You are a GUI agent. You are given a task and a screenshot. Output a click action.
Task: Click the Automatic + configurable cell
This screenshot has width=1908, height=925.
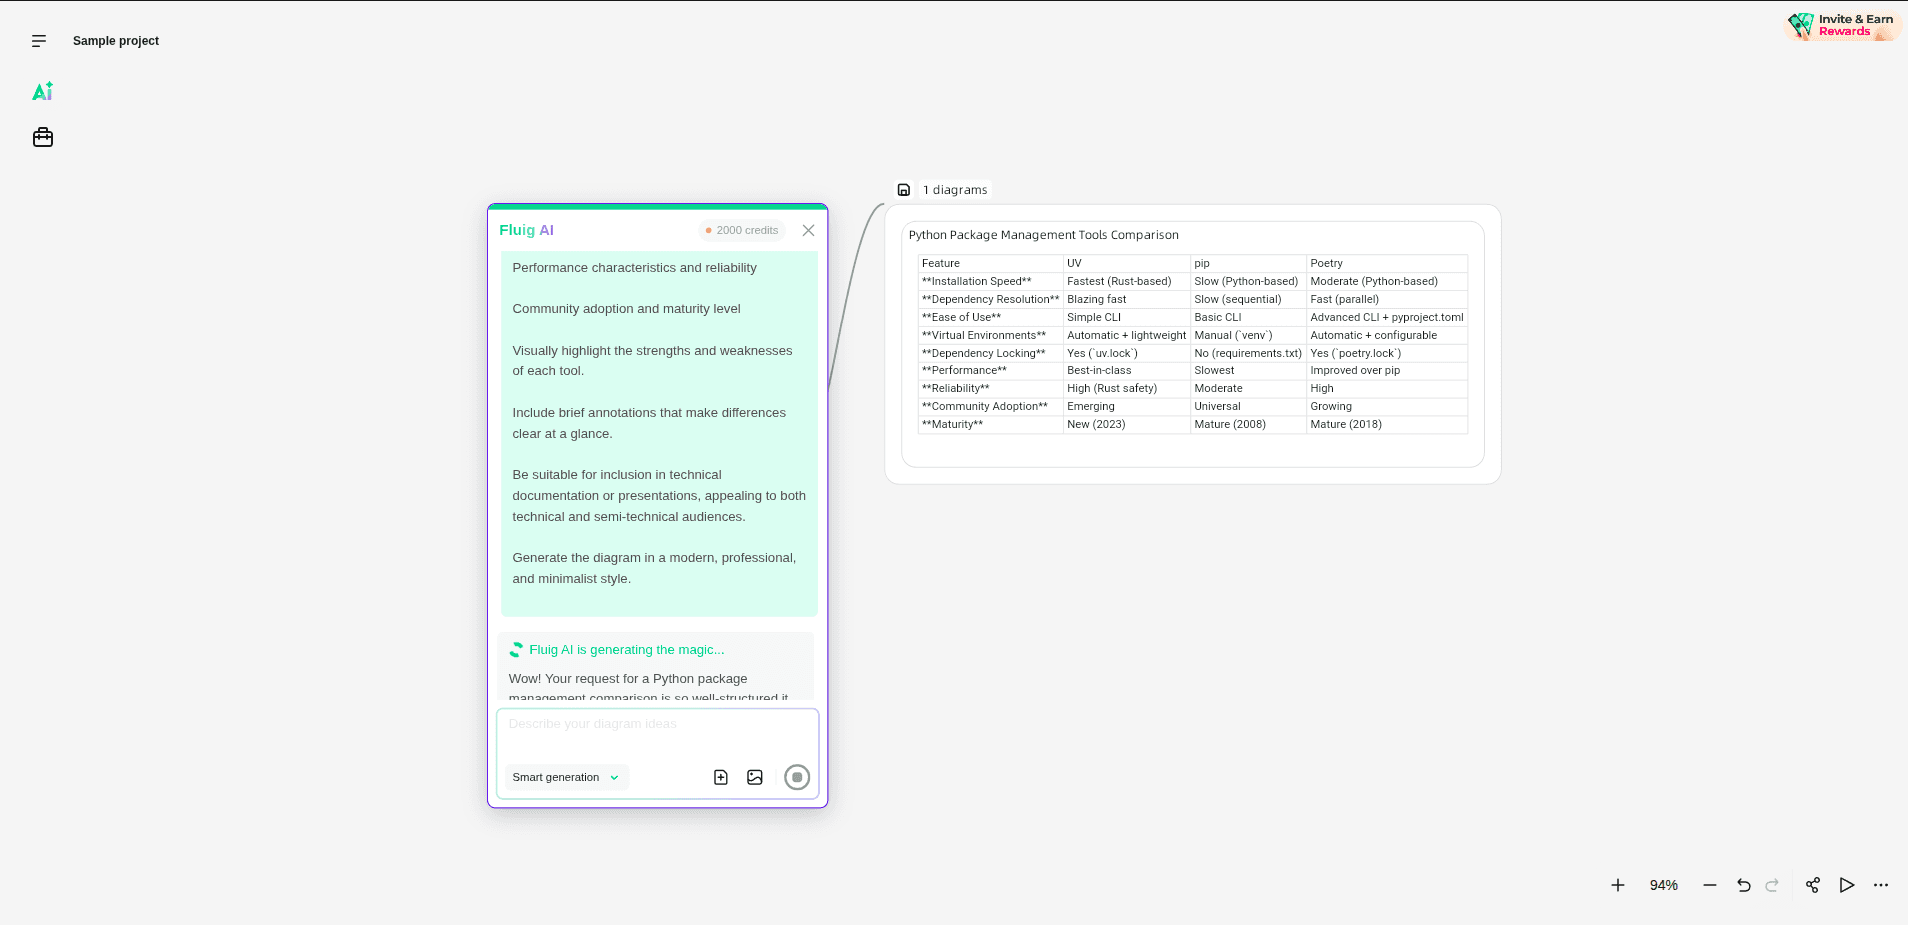(1387, 335)
